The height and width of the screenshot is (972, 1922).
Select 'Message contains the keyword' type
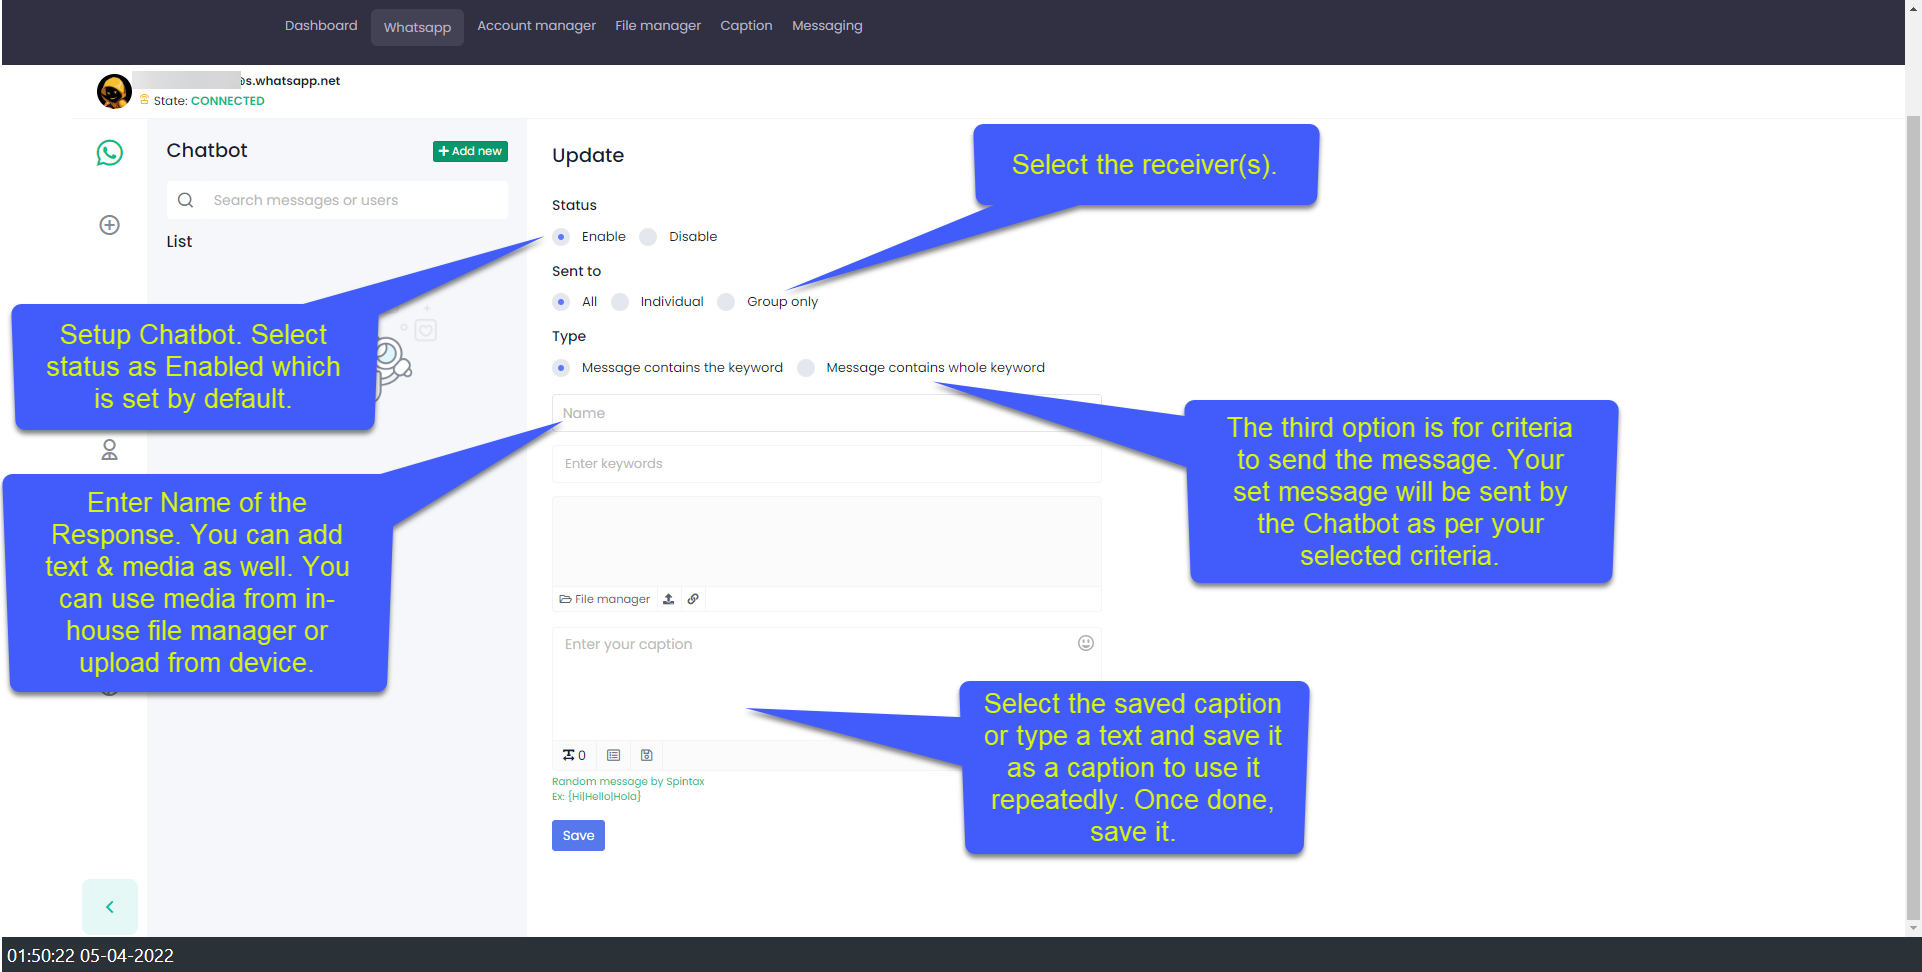click(x=561, y=368)
